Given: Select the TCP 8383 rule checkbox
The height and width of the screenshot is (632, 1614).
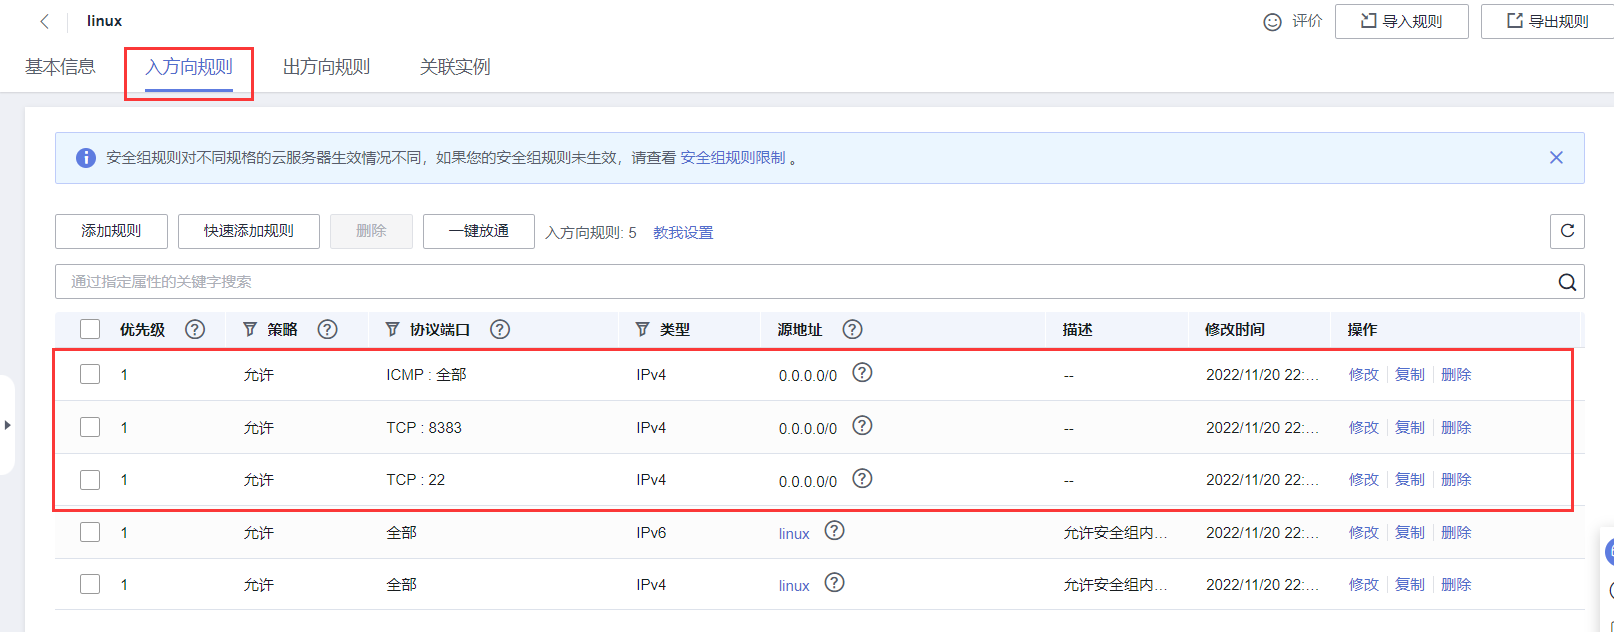Looking at the screenshot, I should click(x=90, y=427).
